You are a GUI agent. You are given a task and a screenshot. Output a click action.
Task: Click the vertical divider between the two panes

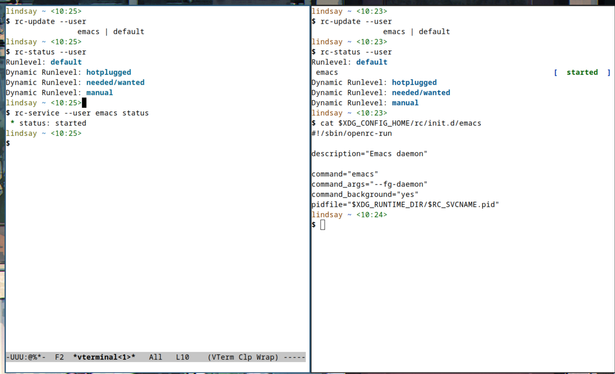(x=310, y=188)
